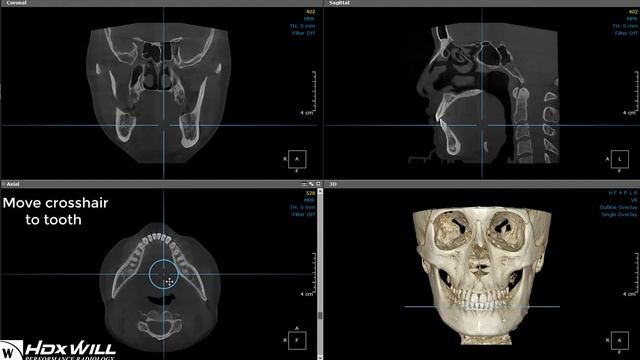
Task: Click the Sagittal view orientation cube
Action: pos(620,159)
